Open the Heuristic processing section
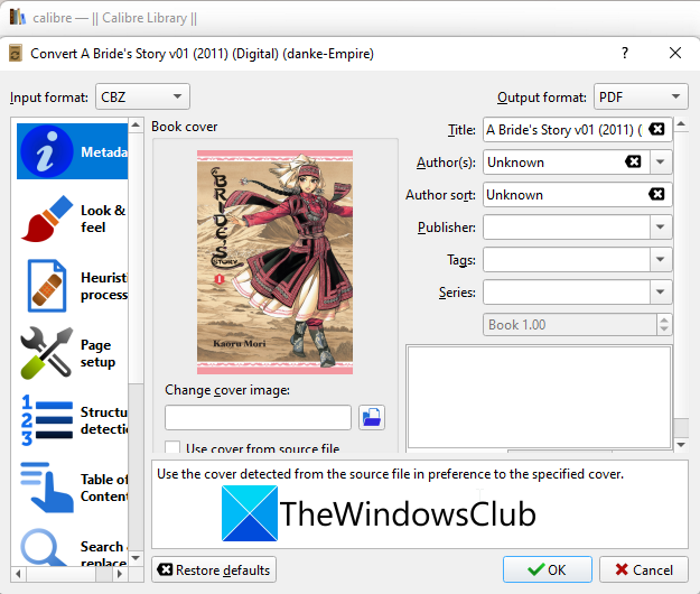This screenshot has width=700, height=594. point(72,286)
